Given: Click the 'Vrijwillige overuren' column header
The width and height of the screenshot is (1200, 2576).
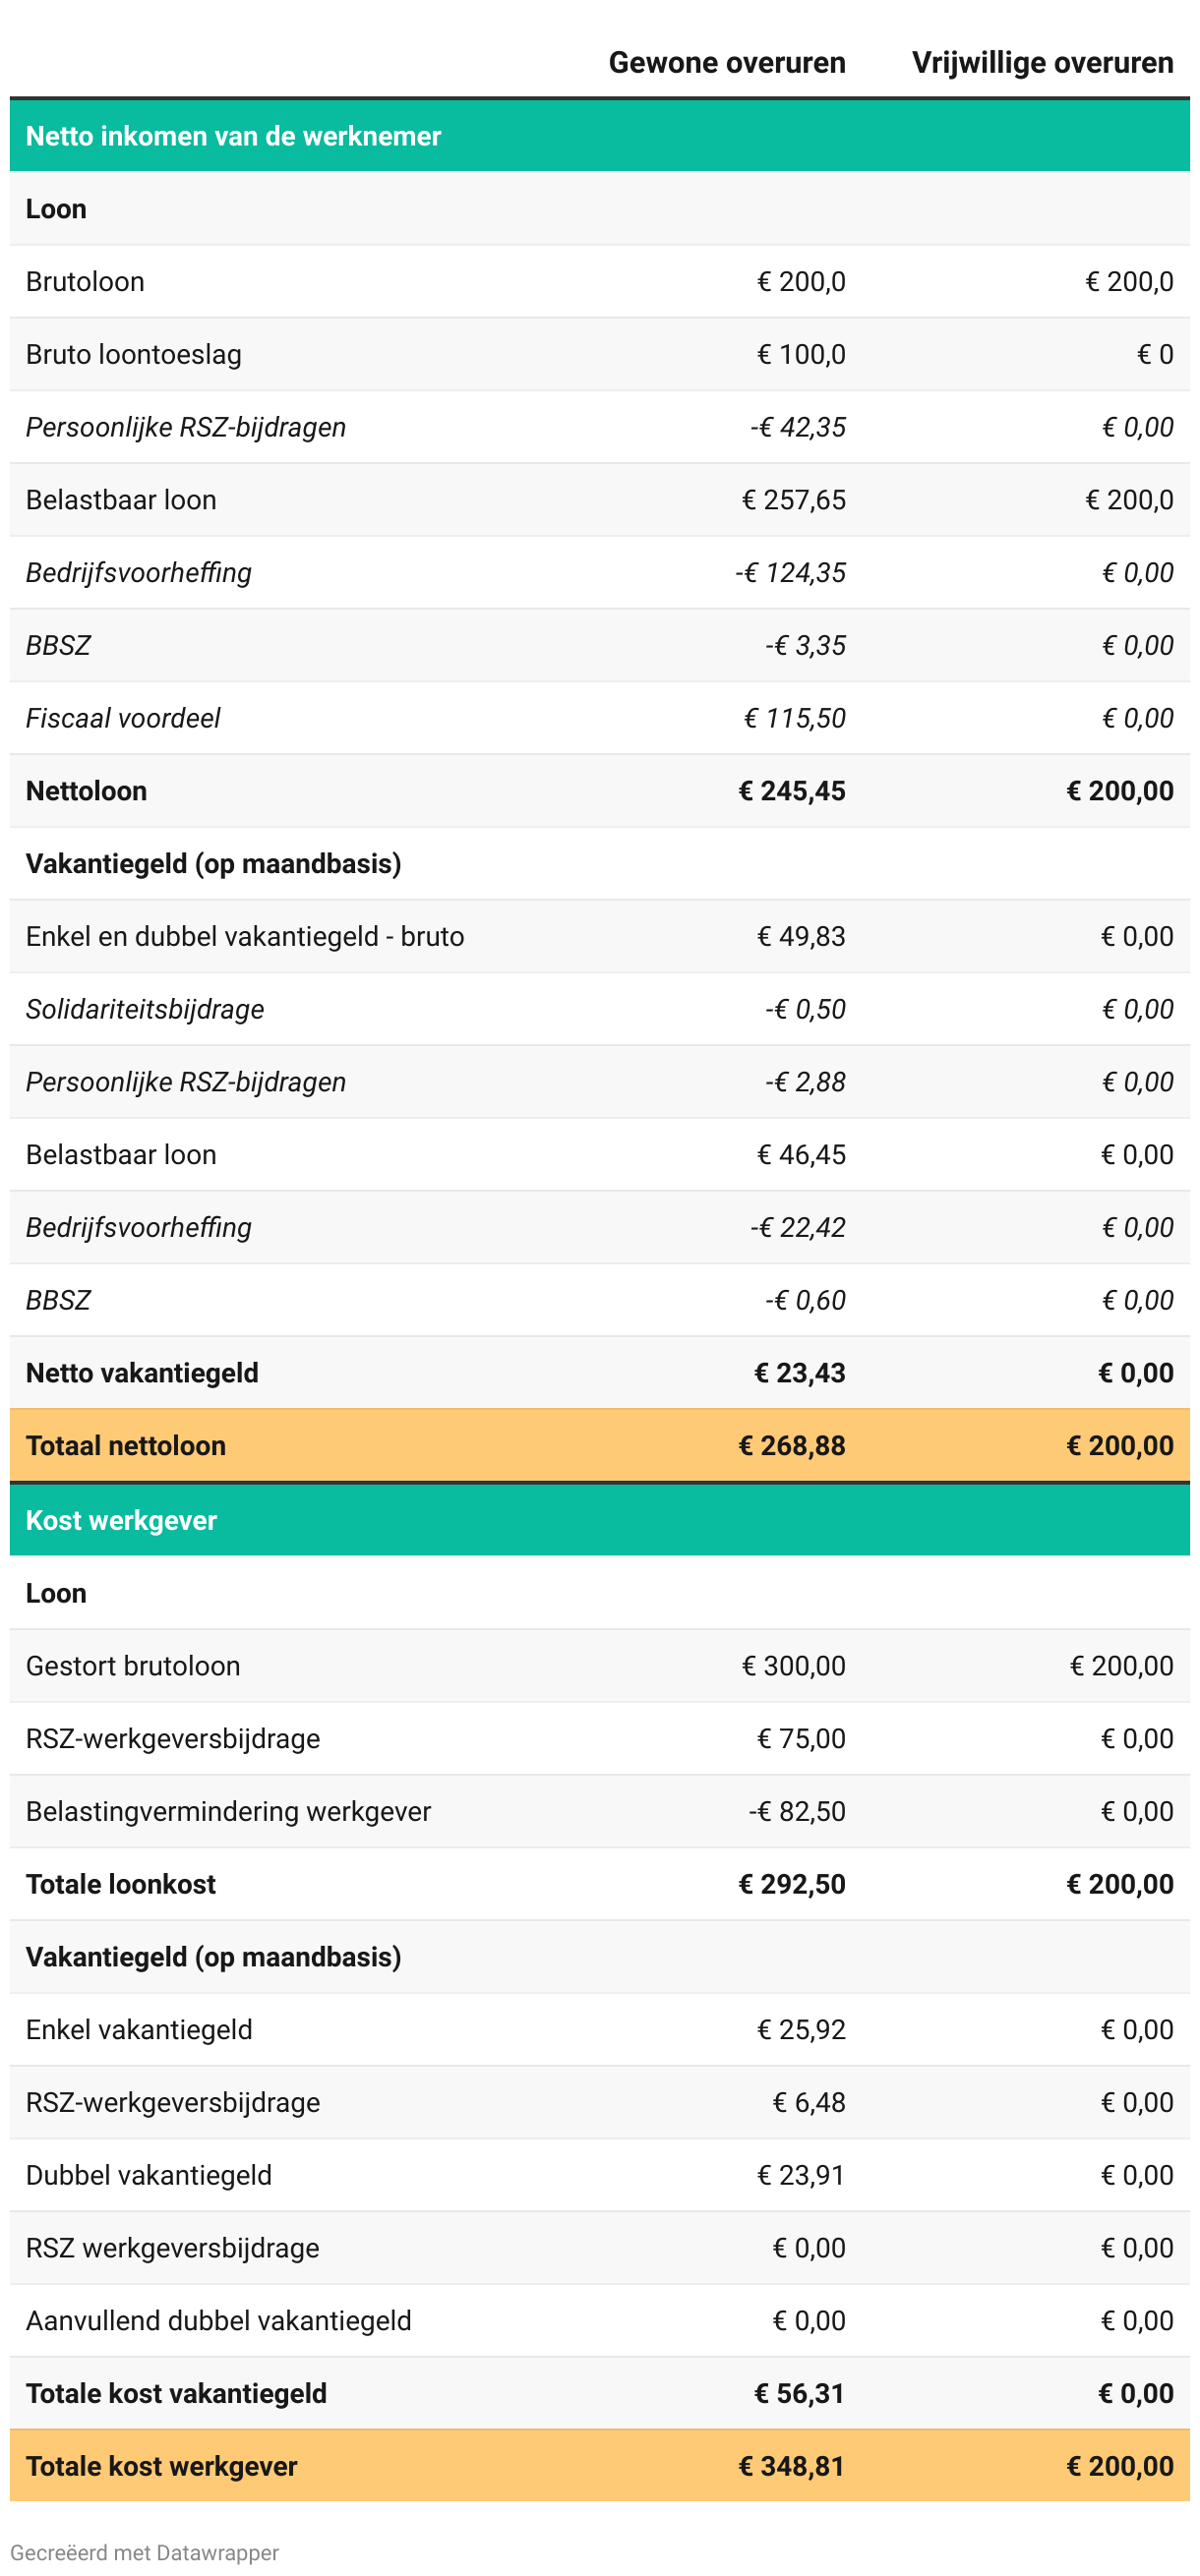Looking at the screenshot, I should coord(1042,63).
